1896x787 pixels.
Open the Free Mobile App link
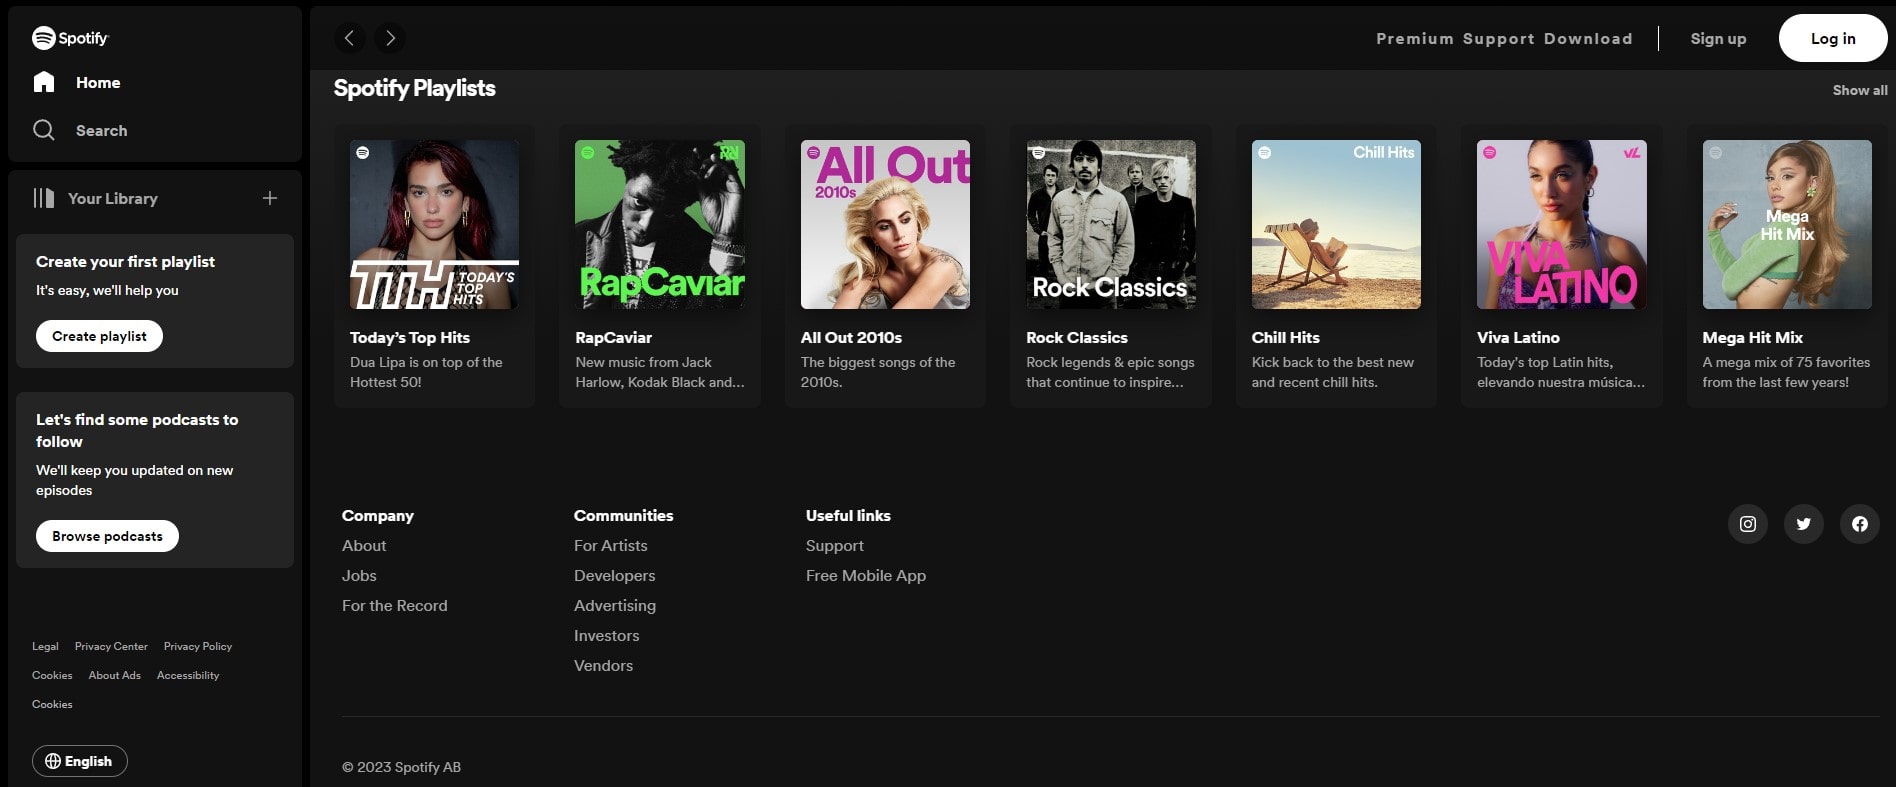(866, 576)
